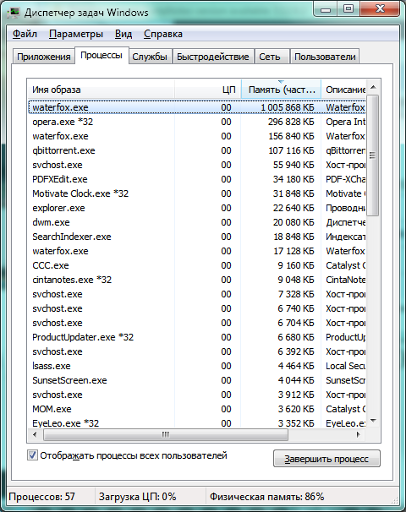Click the PDF-XCha description cell

tap(346, 179)
